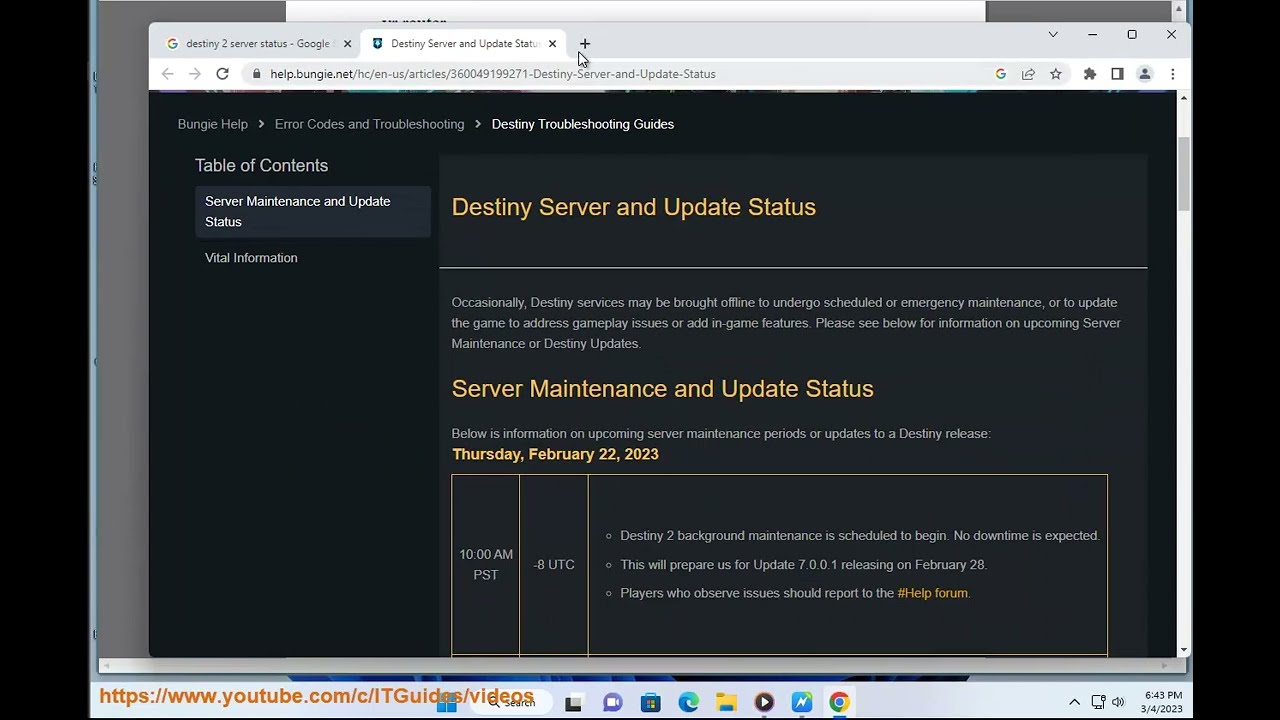Click the 10:00 AM PST table cell
Screen dimensions: 1280x720
click(x=486, y=565)
